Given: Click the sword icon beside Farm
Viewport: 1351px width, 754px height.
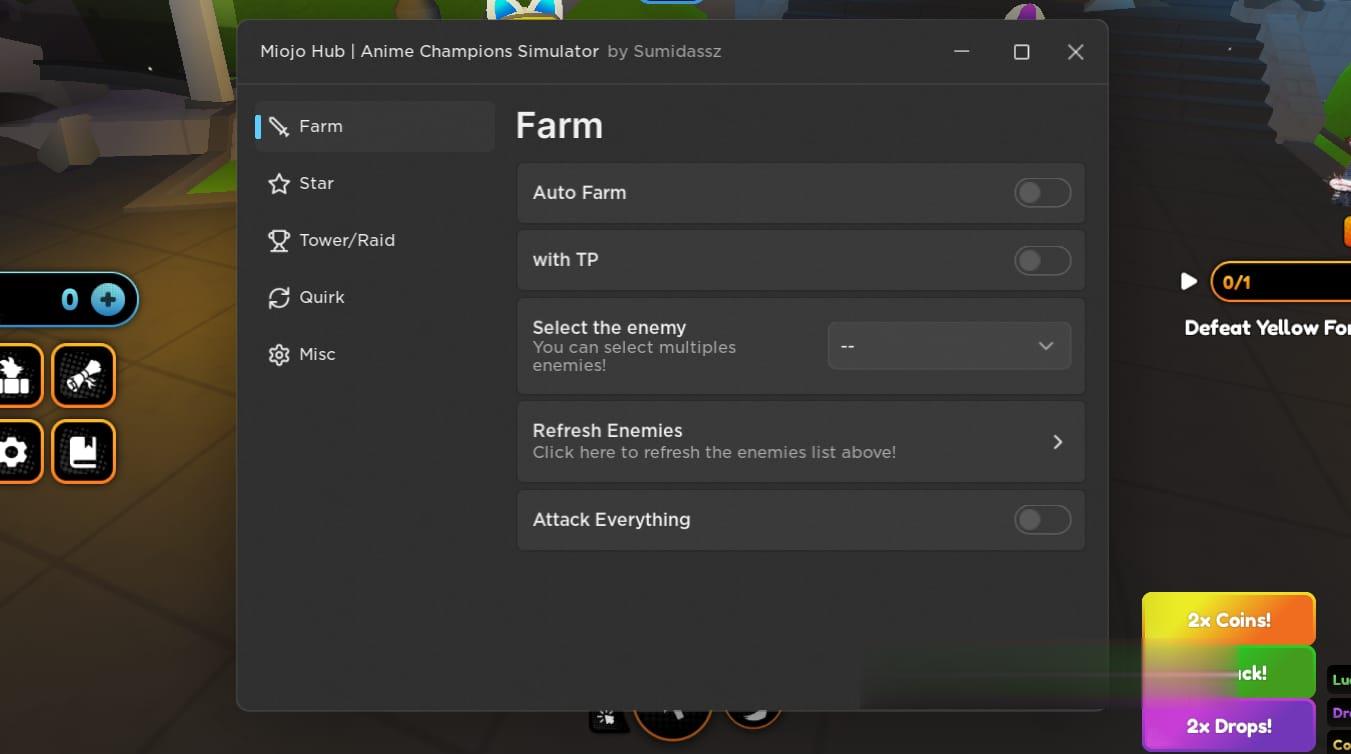Looking at the screenshot, I should 279,127.
